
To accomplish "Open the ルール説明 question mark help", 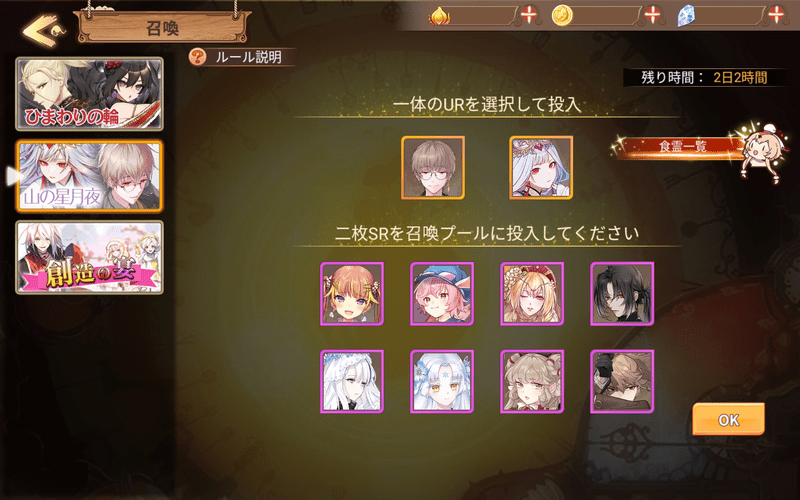I will tap(197, 57).
